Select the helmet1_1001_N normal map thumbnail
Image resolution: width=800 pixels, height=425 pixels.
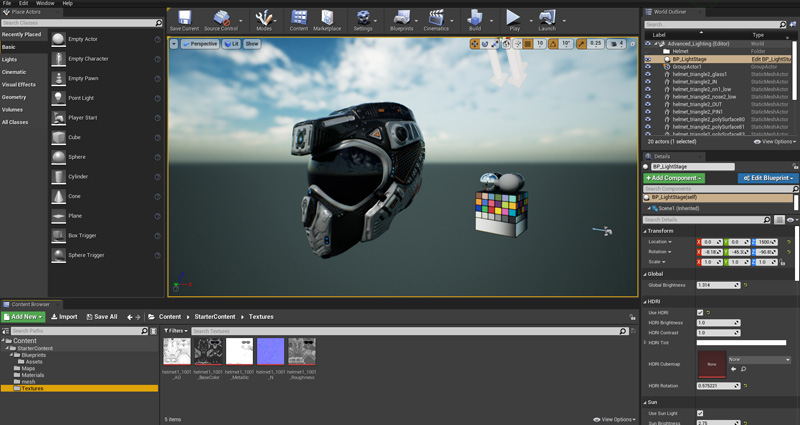tap(271, 352)
